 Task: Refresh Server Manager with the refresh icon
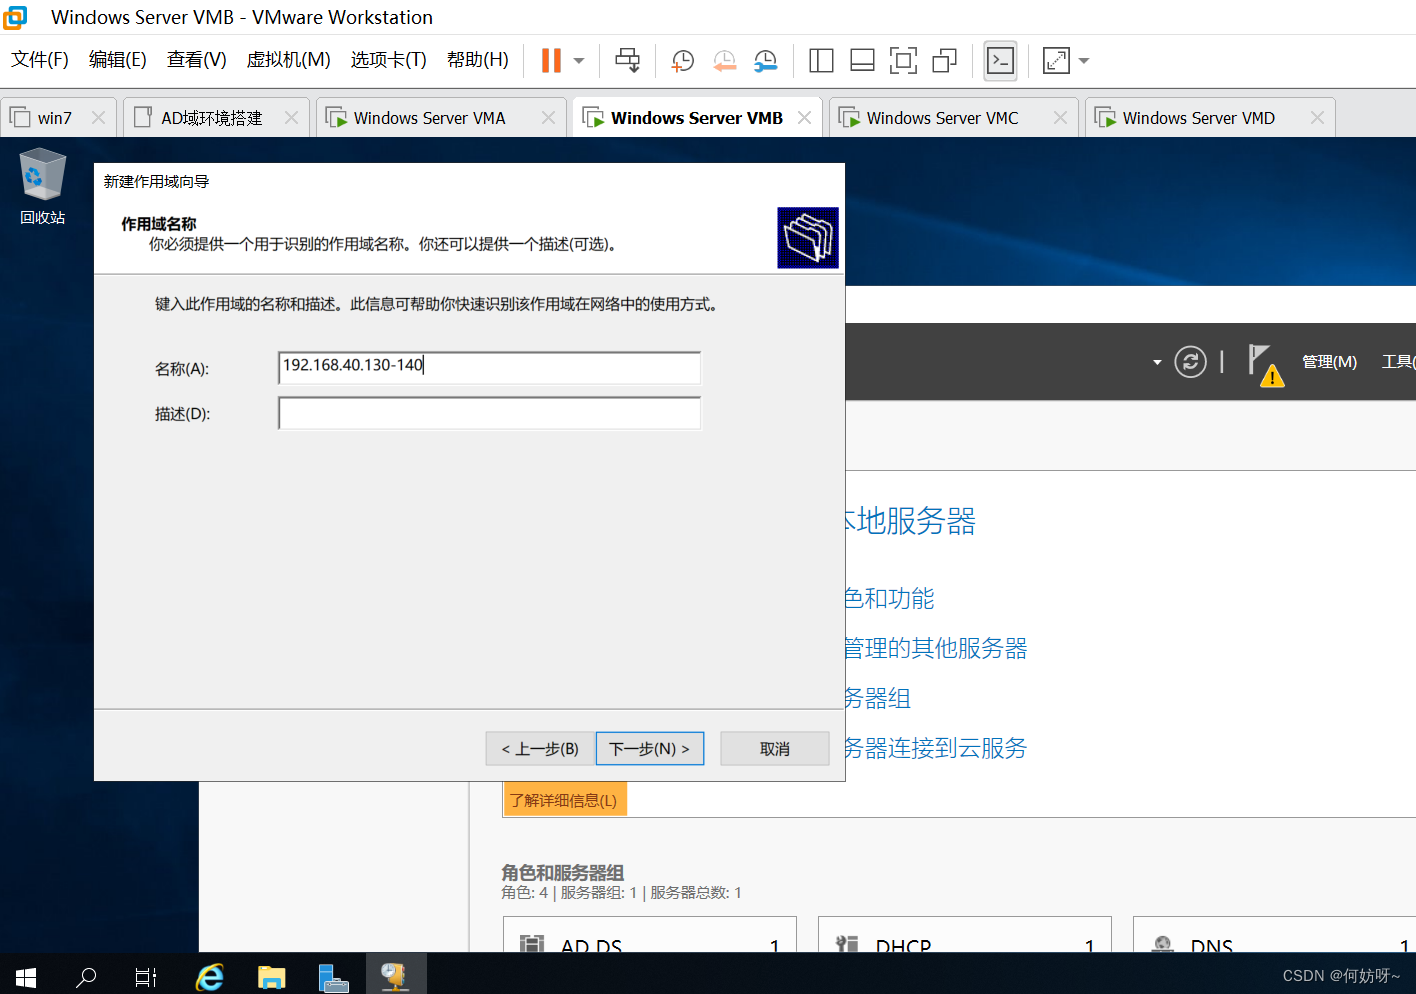coord(1190,361)
